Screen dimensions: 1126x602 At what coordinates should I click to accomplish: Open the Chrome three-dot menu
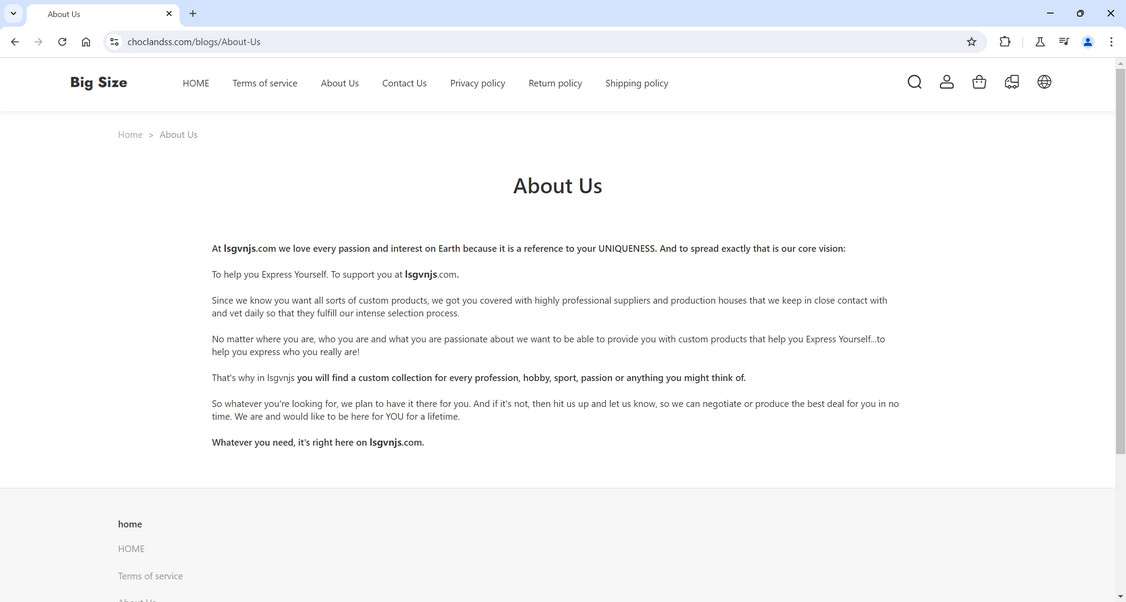pyautogui.click(x=1111, y=42)
